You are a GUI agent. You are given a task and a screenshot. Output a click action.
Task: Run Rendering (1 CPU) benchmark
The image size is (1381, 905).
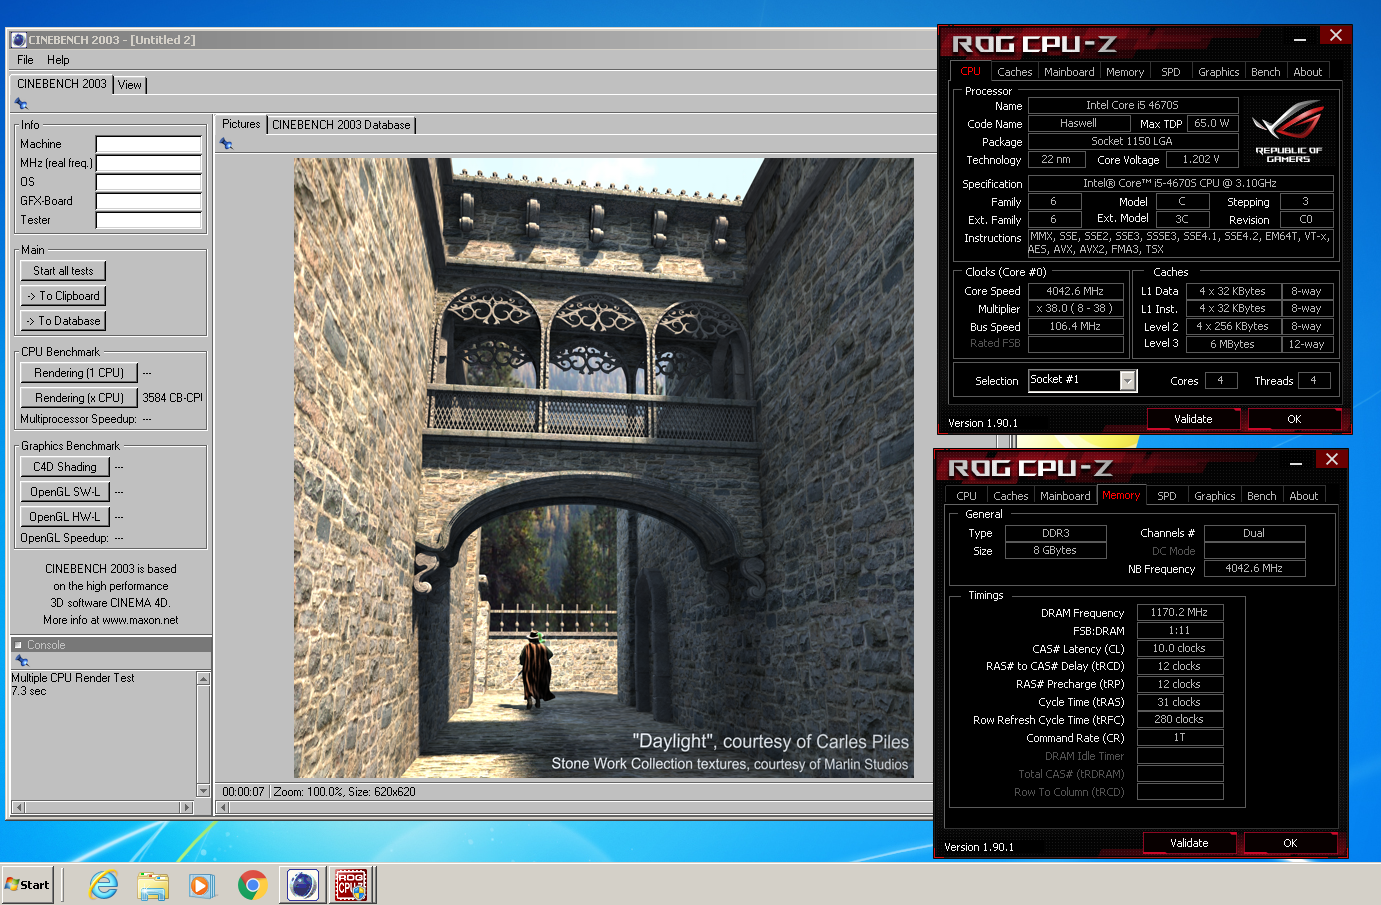[79, 373]
